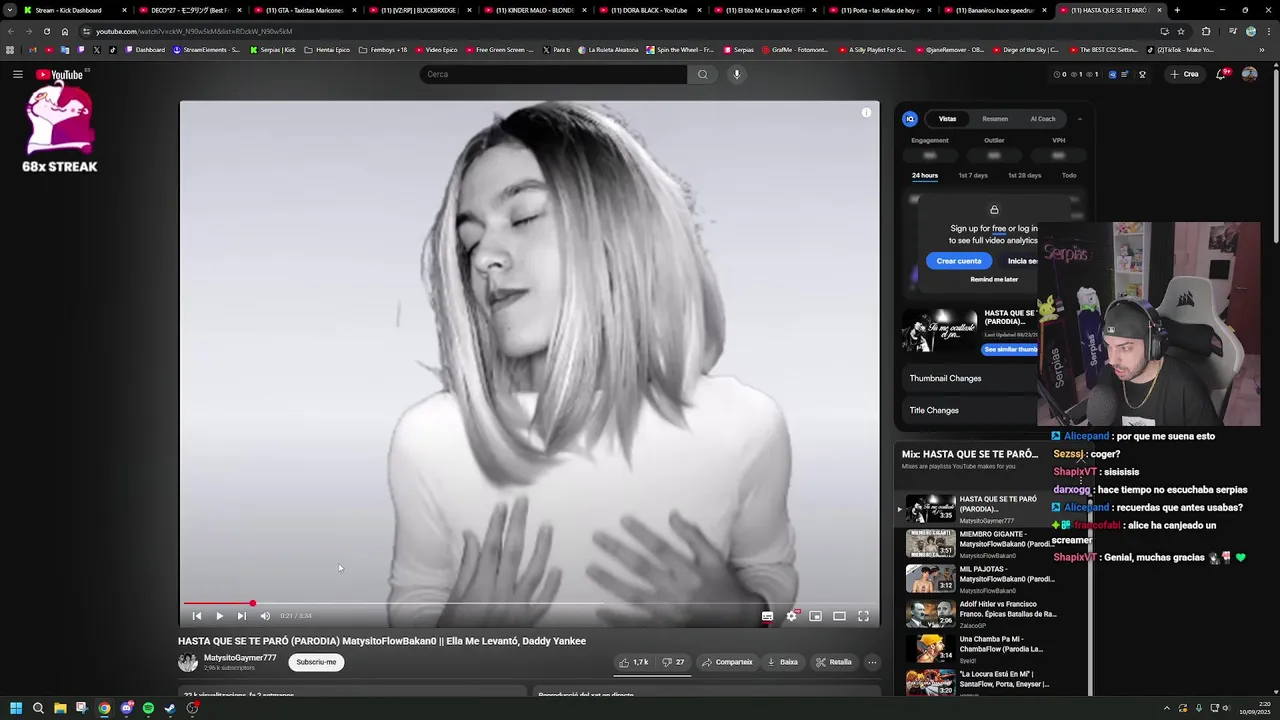Open MIEMBRO GIGANTE video thumbnail in the mix
Image resolution: width=1280 pixels, height=720 pixels.
tap(930, 543)
